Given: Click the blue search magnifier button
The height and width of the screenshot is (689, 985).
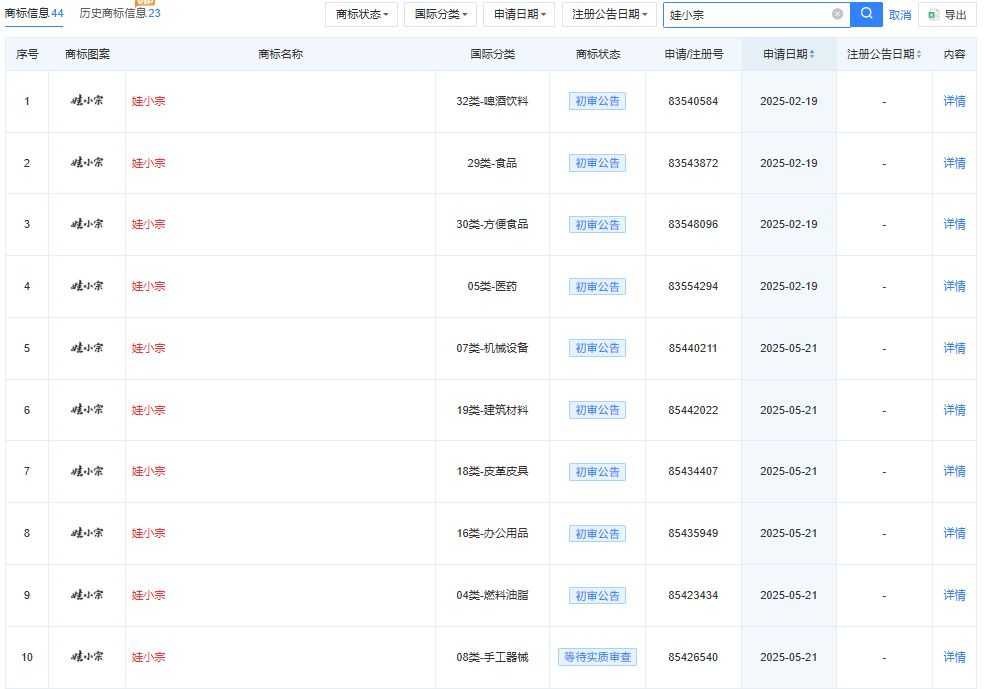Looking at the screenshot, I should (x=866, y=14).
